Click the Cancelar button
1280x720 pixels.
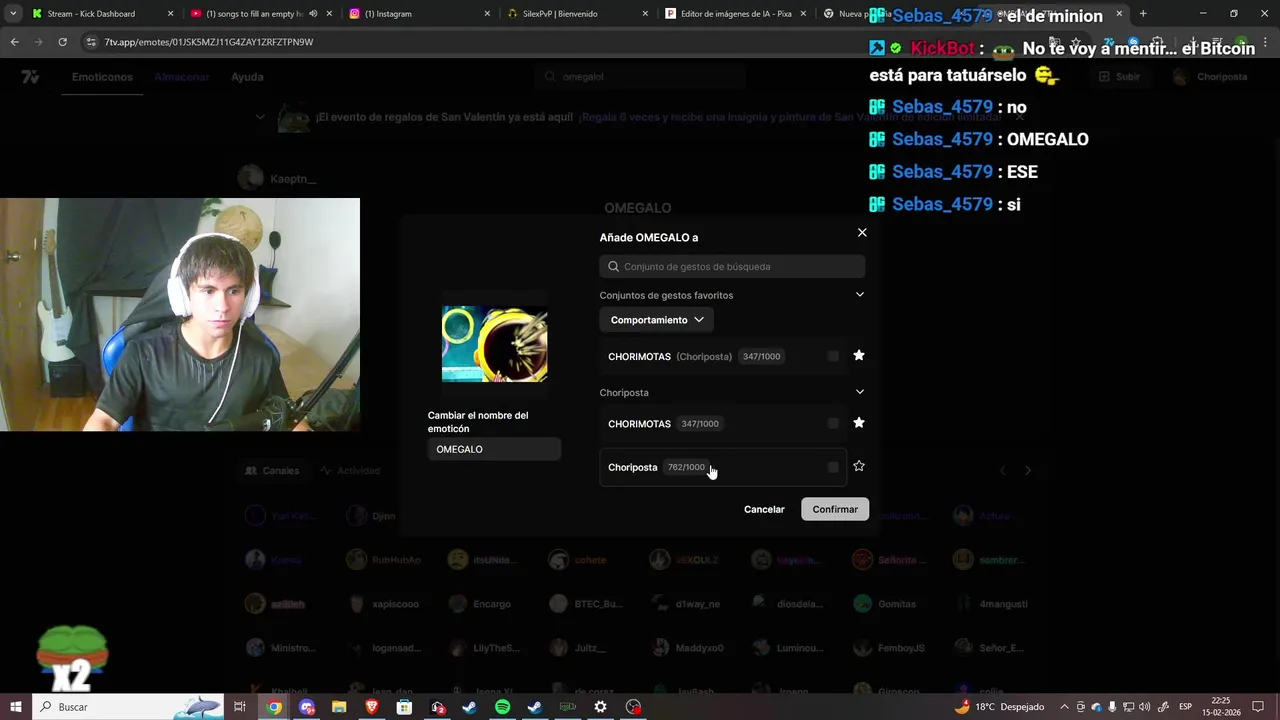pos(764,510)
